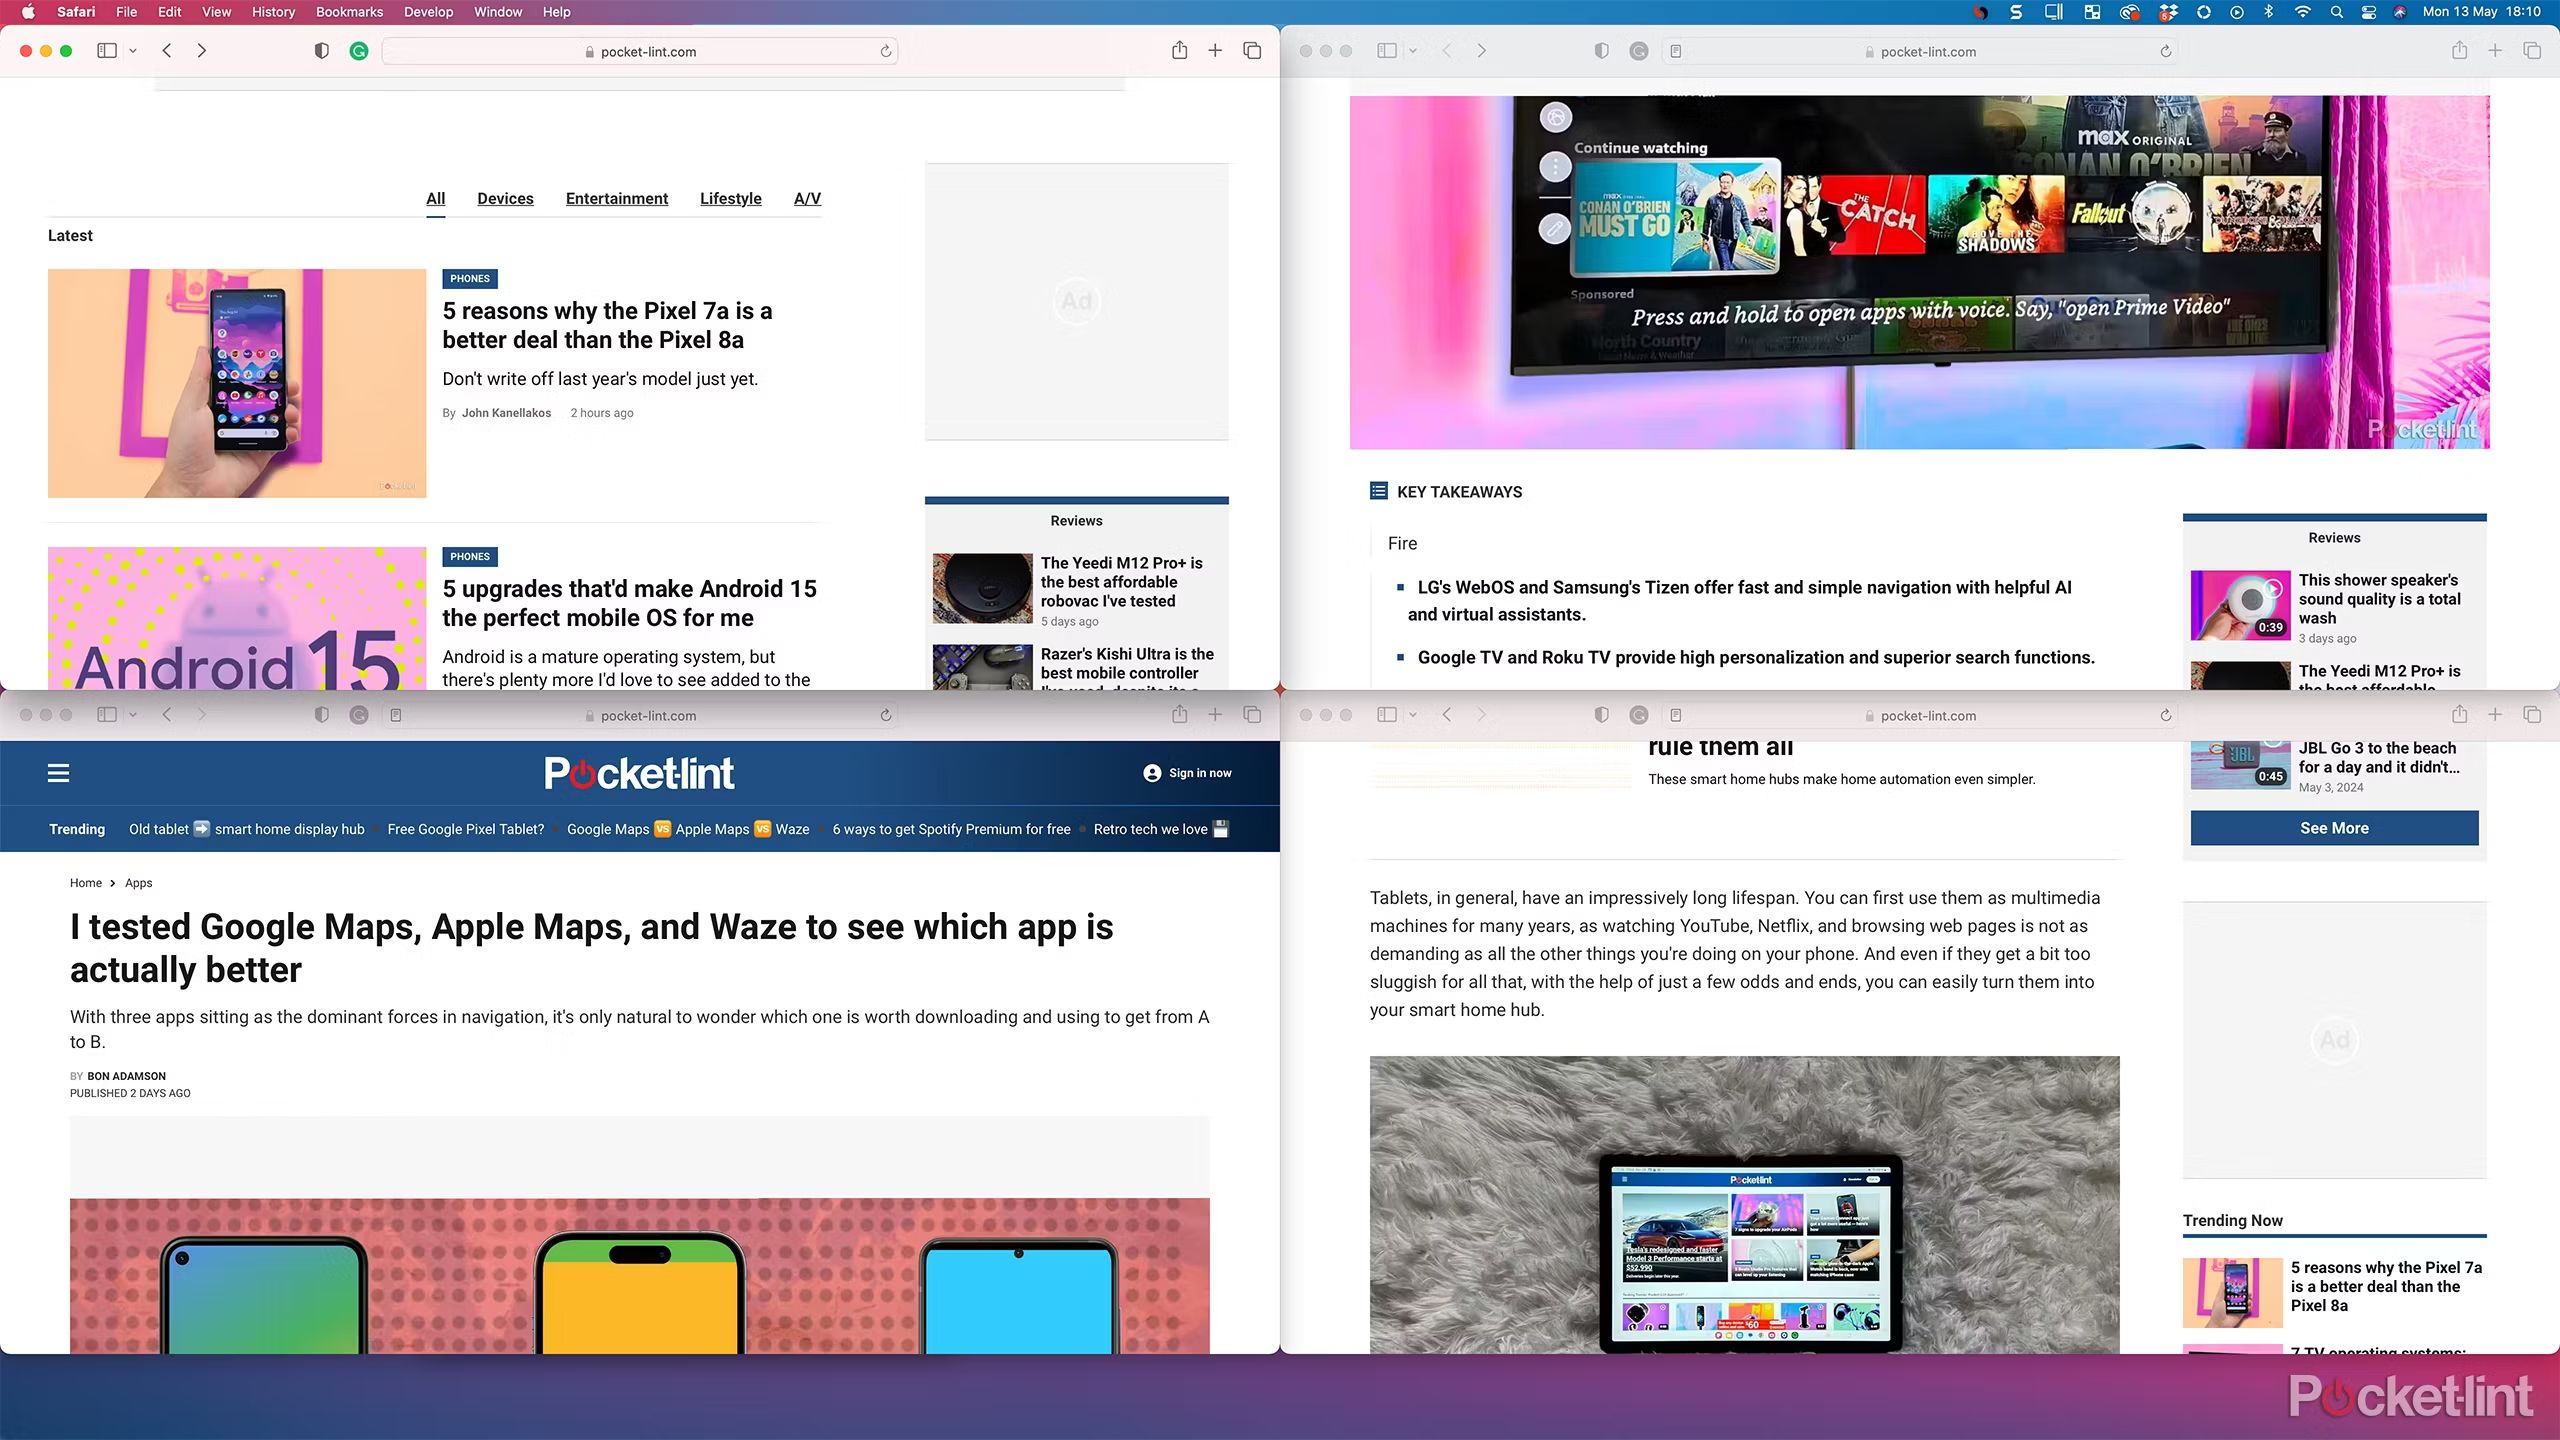This screenshot has height=1440, width=2560.
Task: Open privacy shield in top-left Safari window
Action: tap(321, 51)
